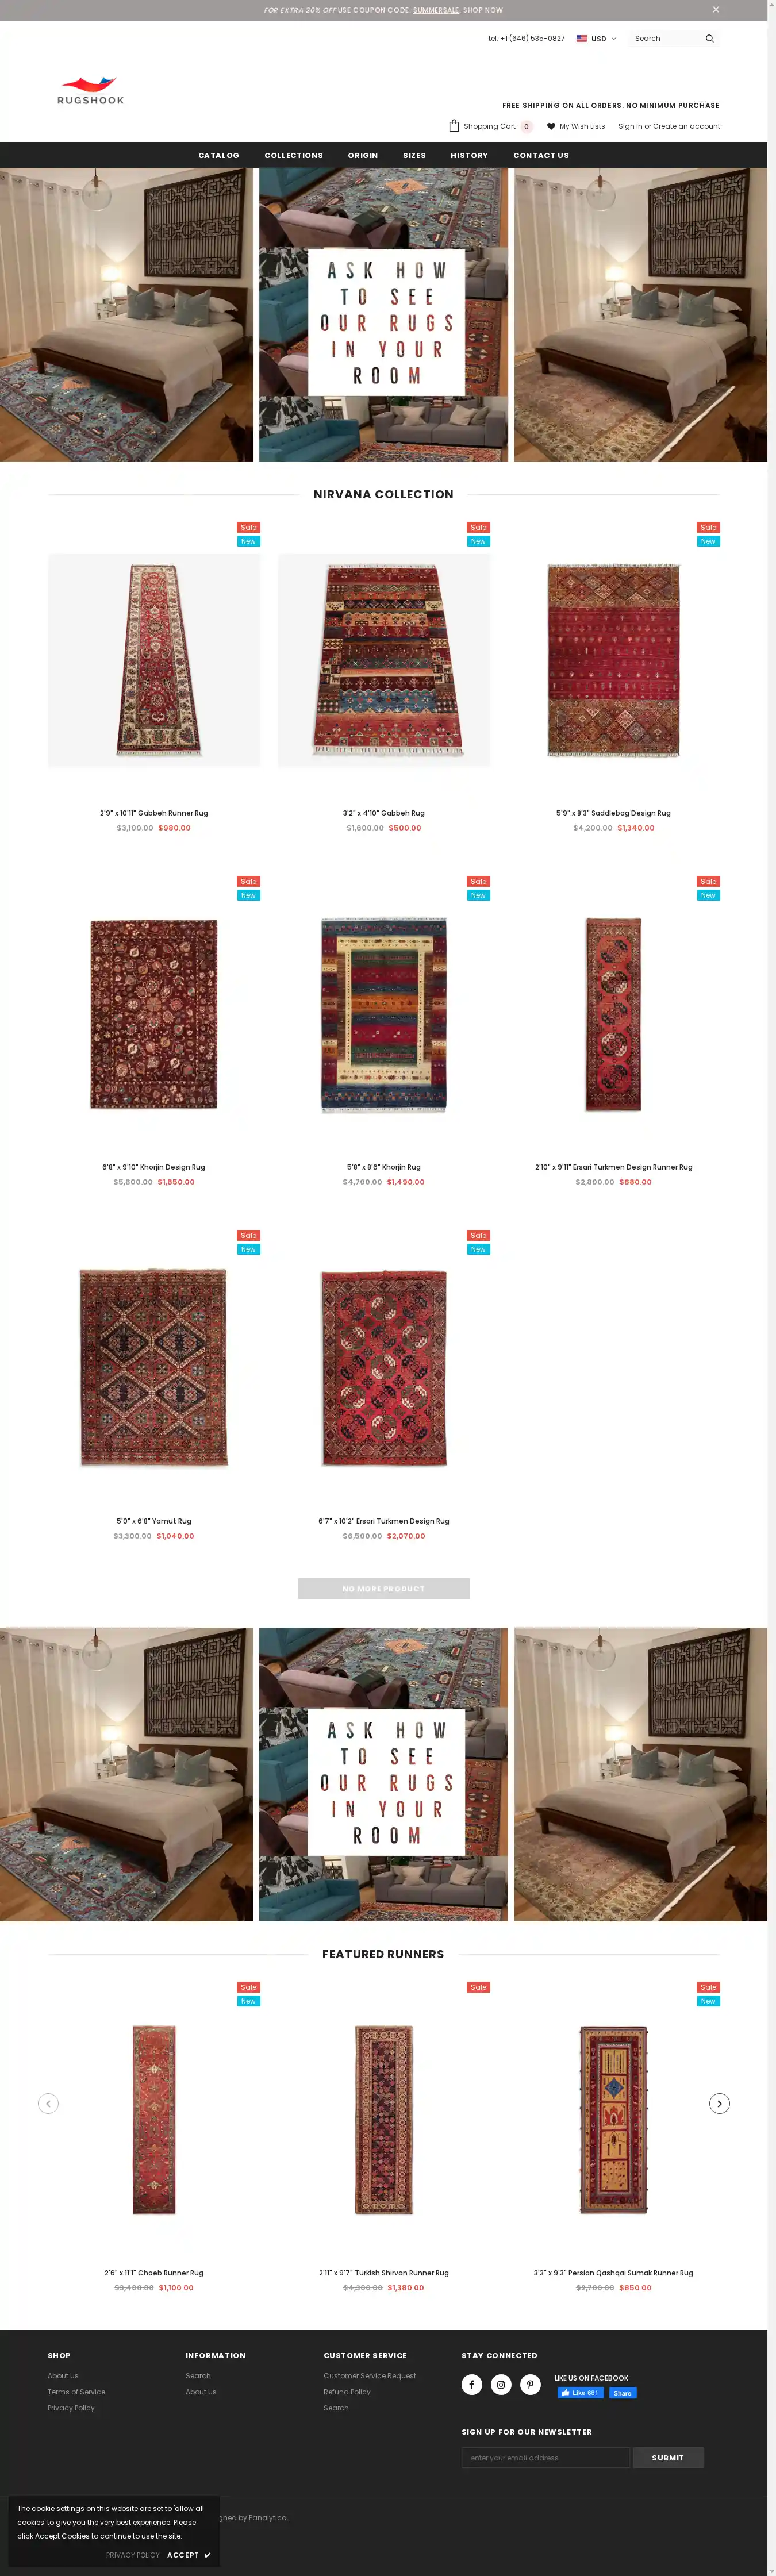This screenshot has width=776, height=2576.
Task: Open My Wish Lists heart icon
Action: point(551,127)
